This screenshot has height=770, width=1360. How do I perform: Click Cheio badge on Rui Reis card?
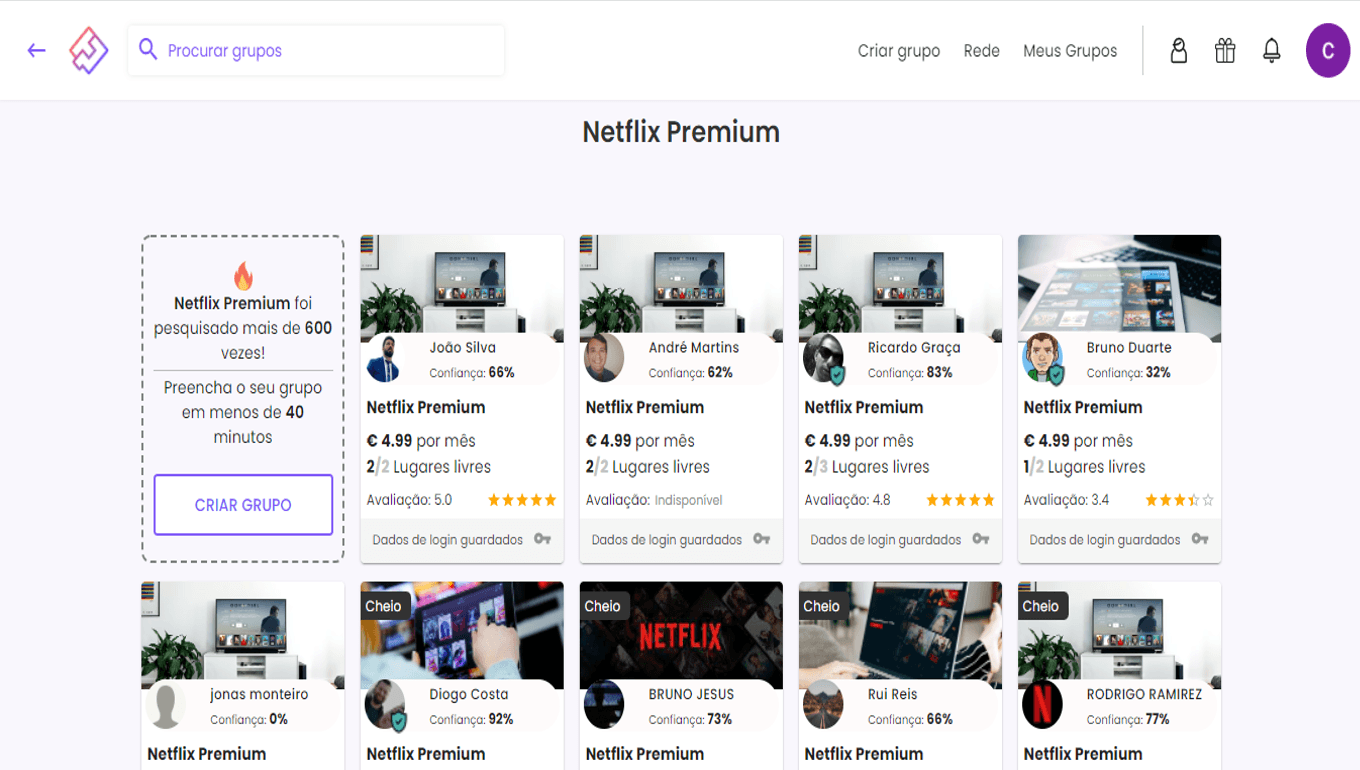[822, 606]
